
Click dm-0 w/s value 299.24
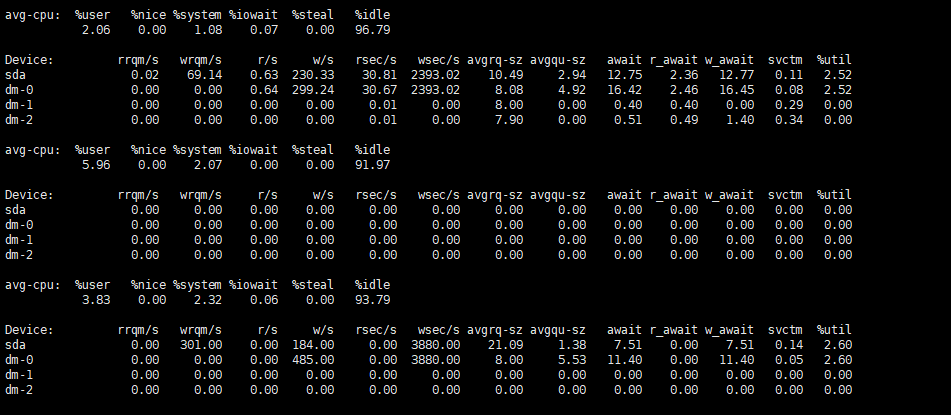click(x=313, y=90)
